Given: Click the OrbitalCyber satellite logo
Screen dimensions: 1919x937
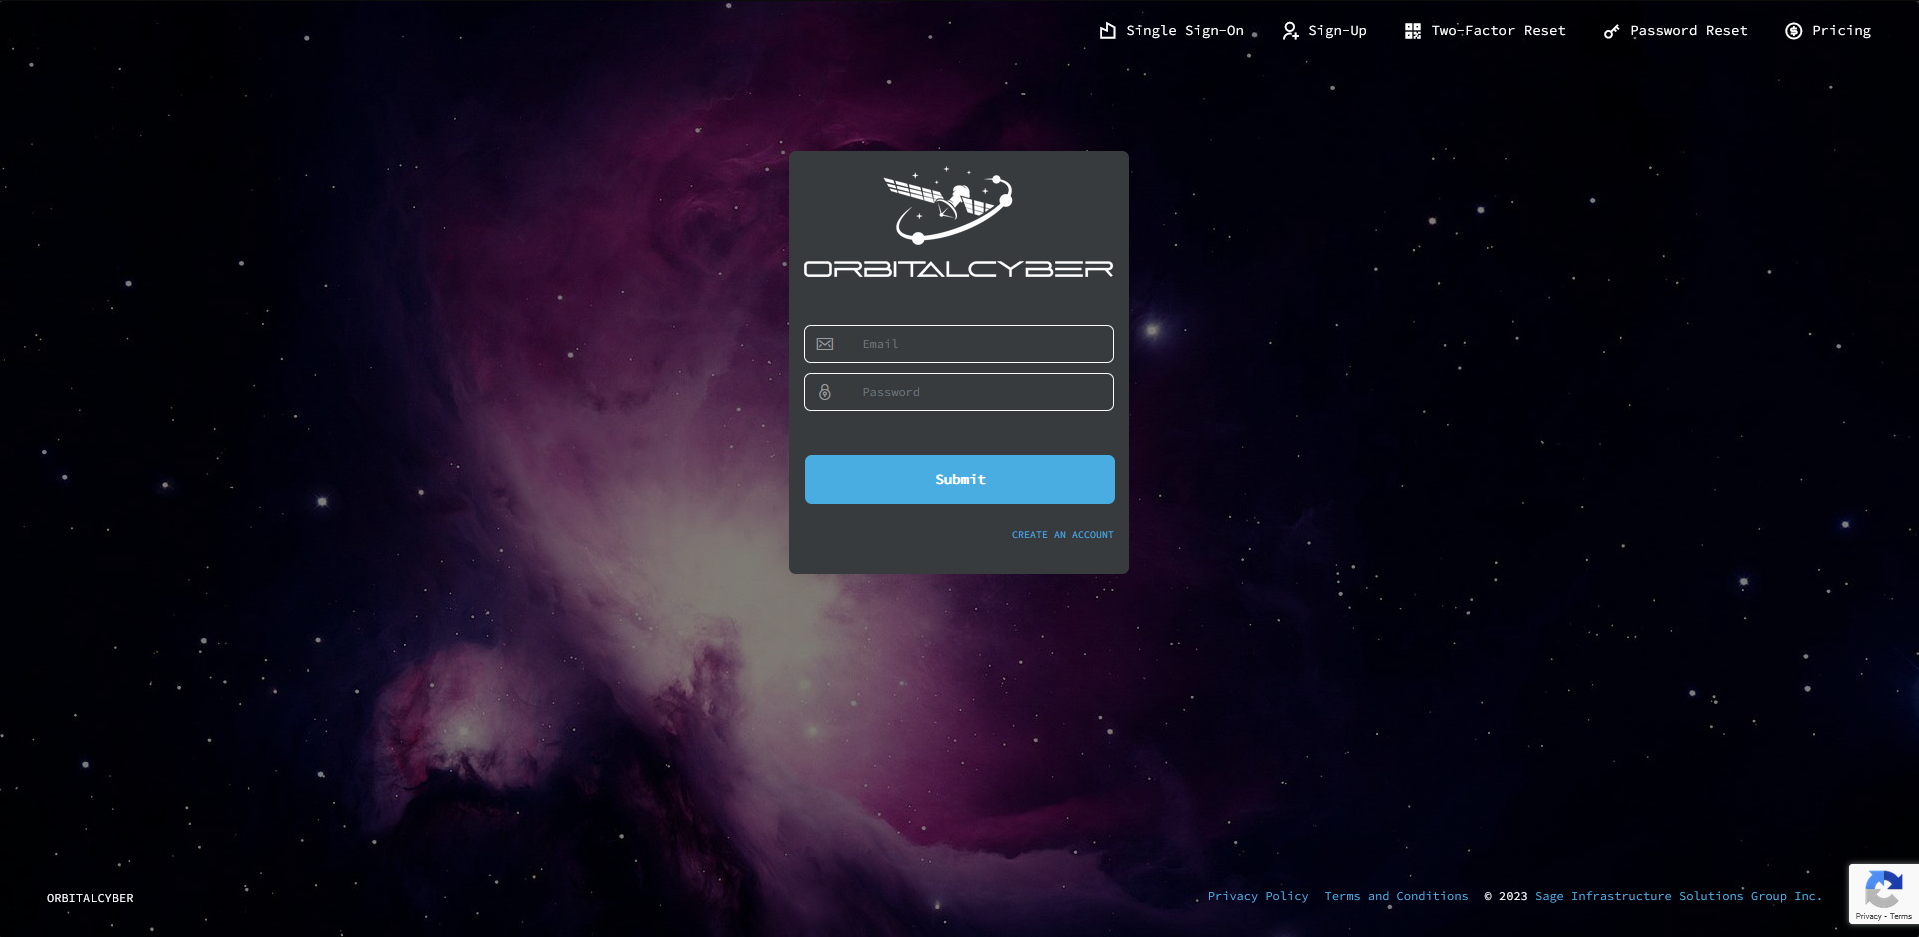Looking at the screenshot, I should 950,206.
